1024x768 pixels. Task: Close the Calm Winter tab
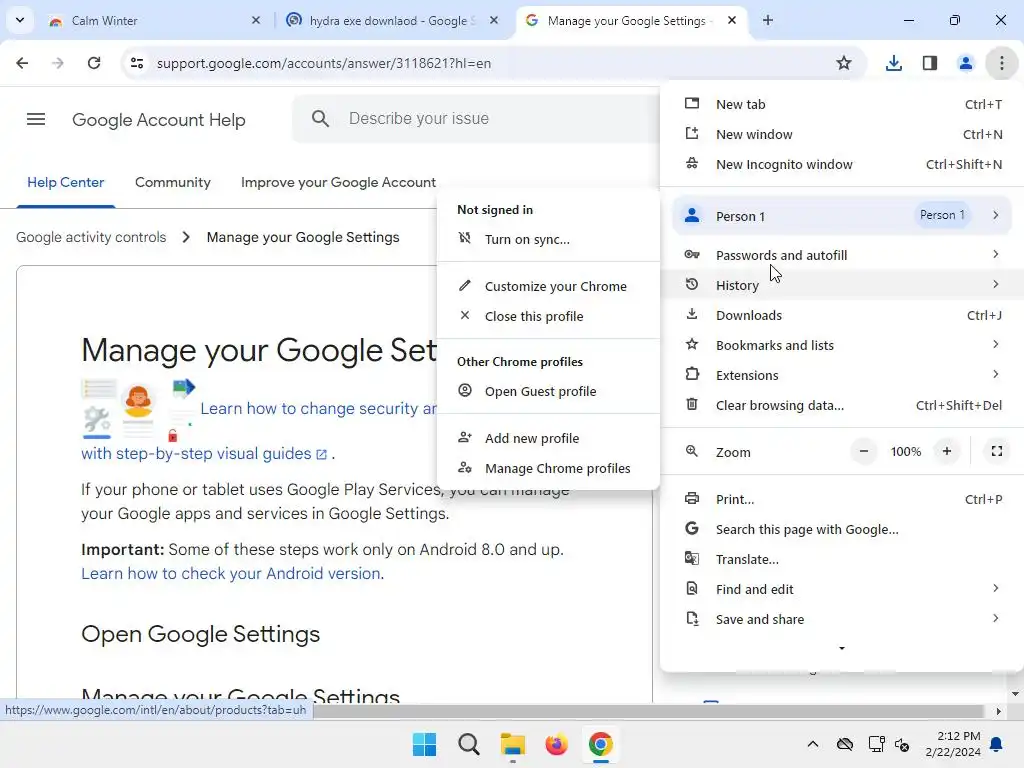click(256, 20)
